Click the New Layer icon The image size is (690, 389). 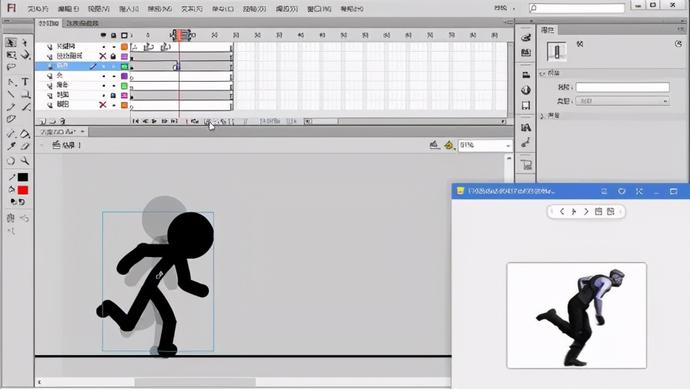pyautogui.click(x=43, y=121)
